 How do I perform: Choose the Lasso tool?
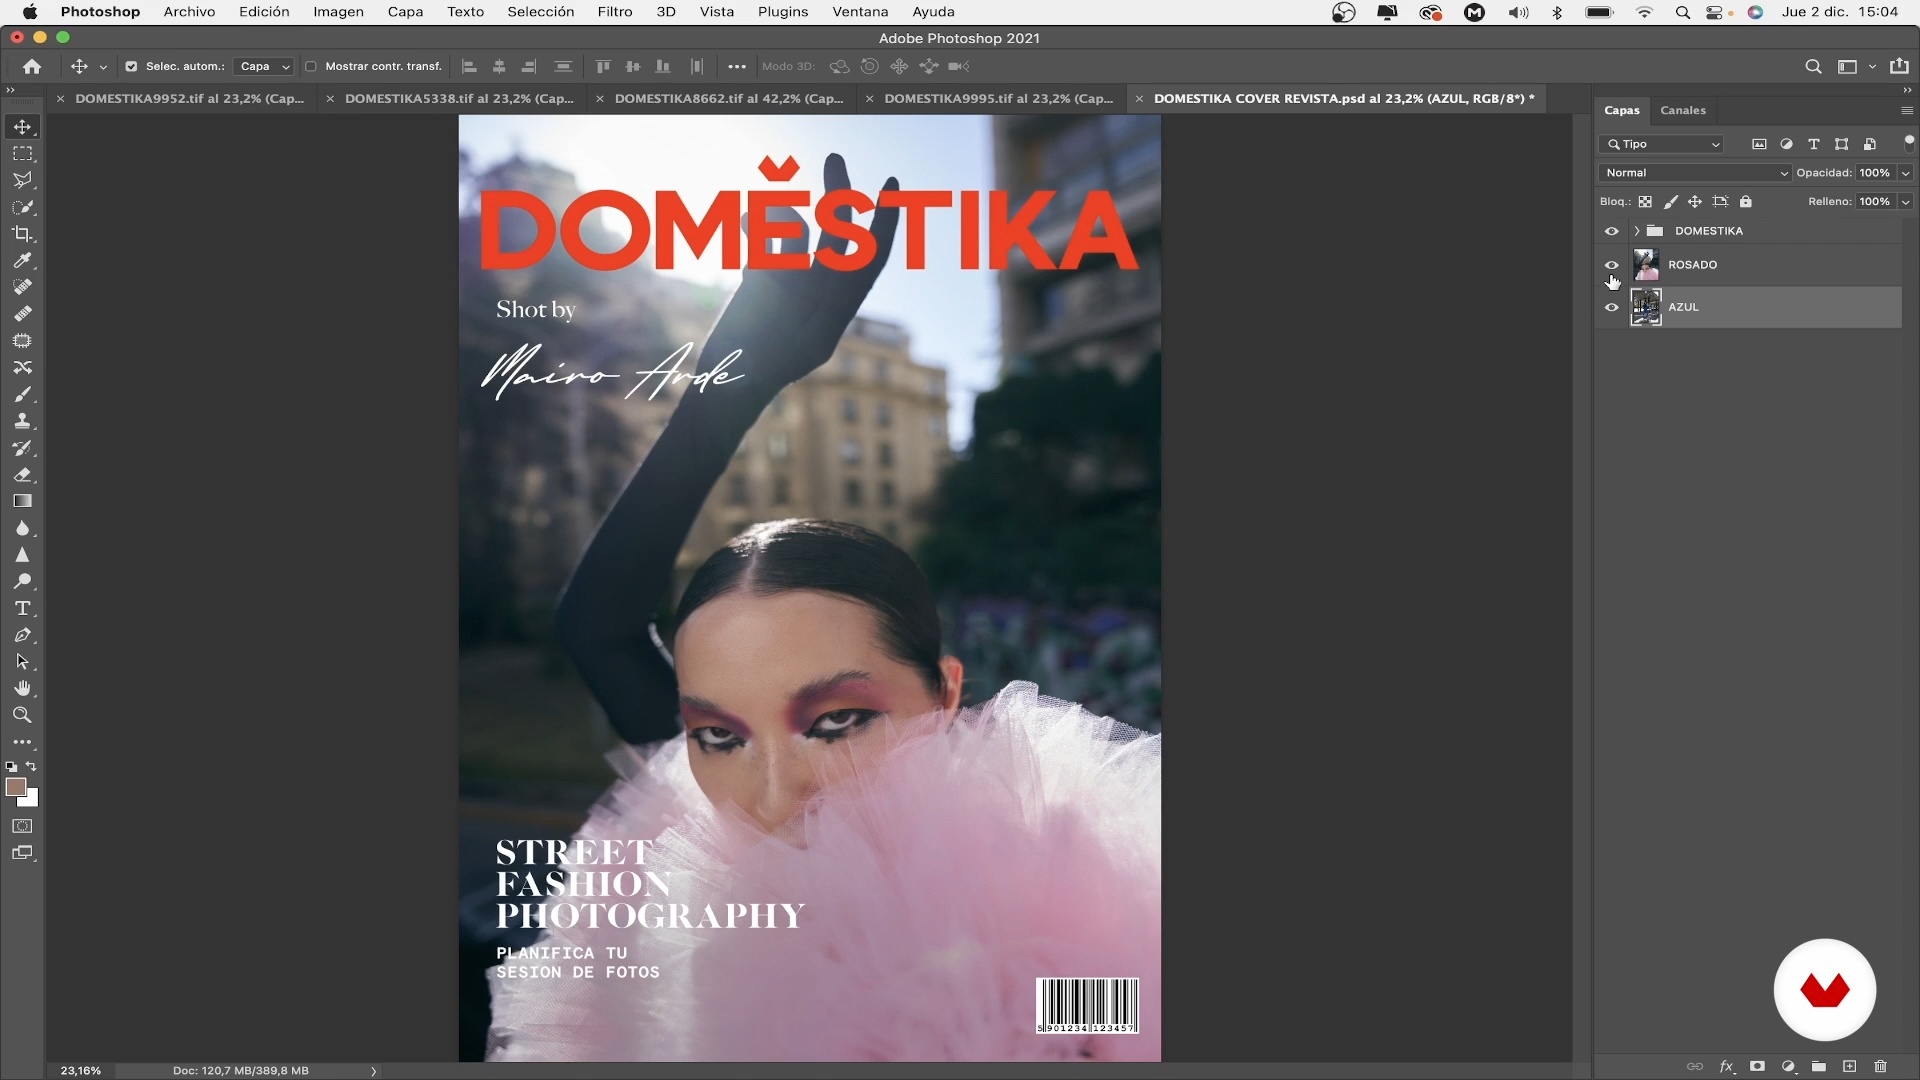pos(22,180)
